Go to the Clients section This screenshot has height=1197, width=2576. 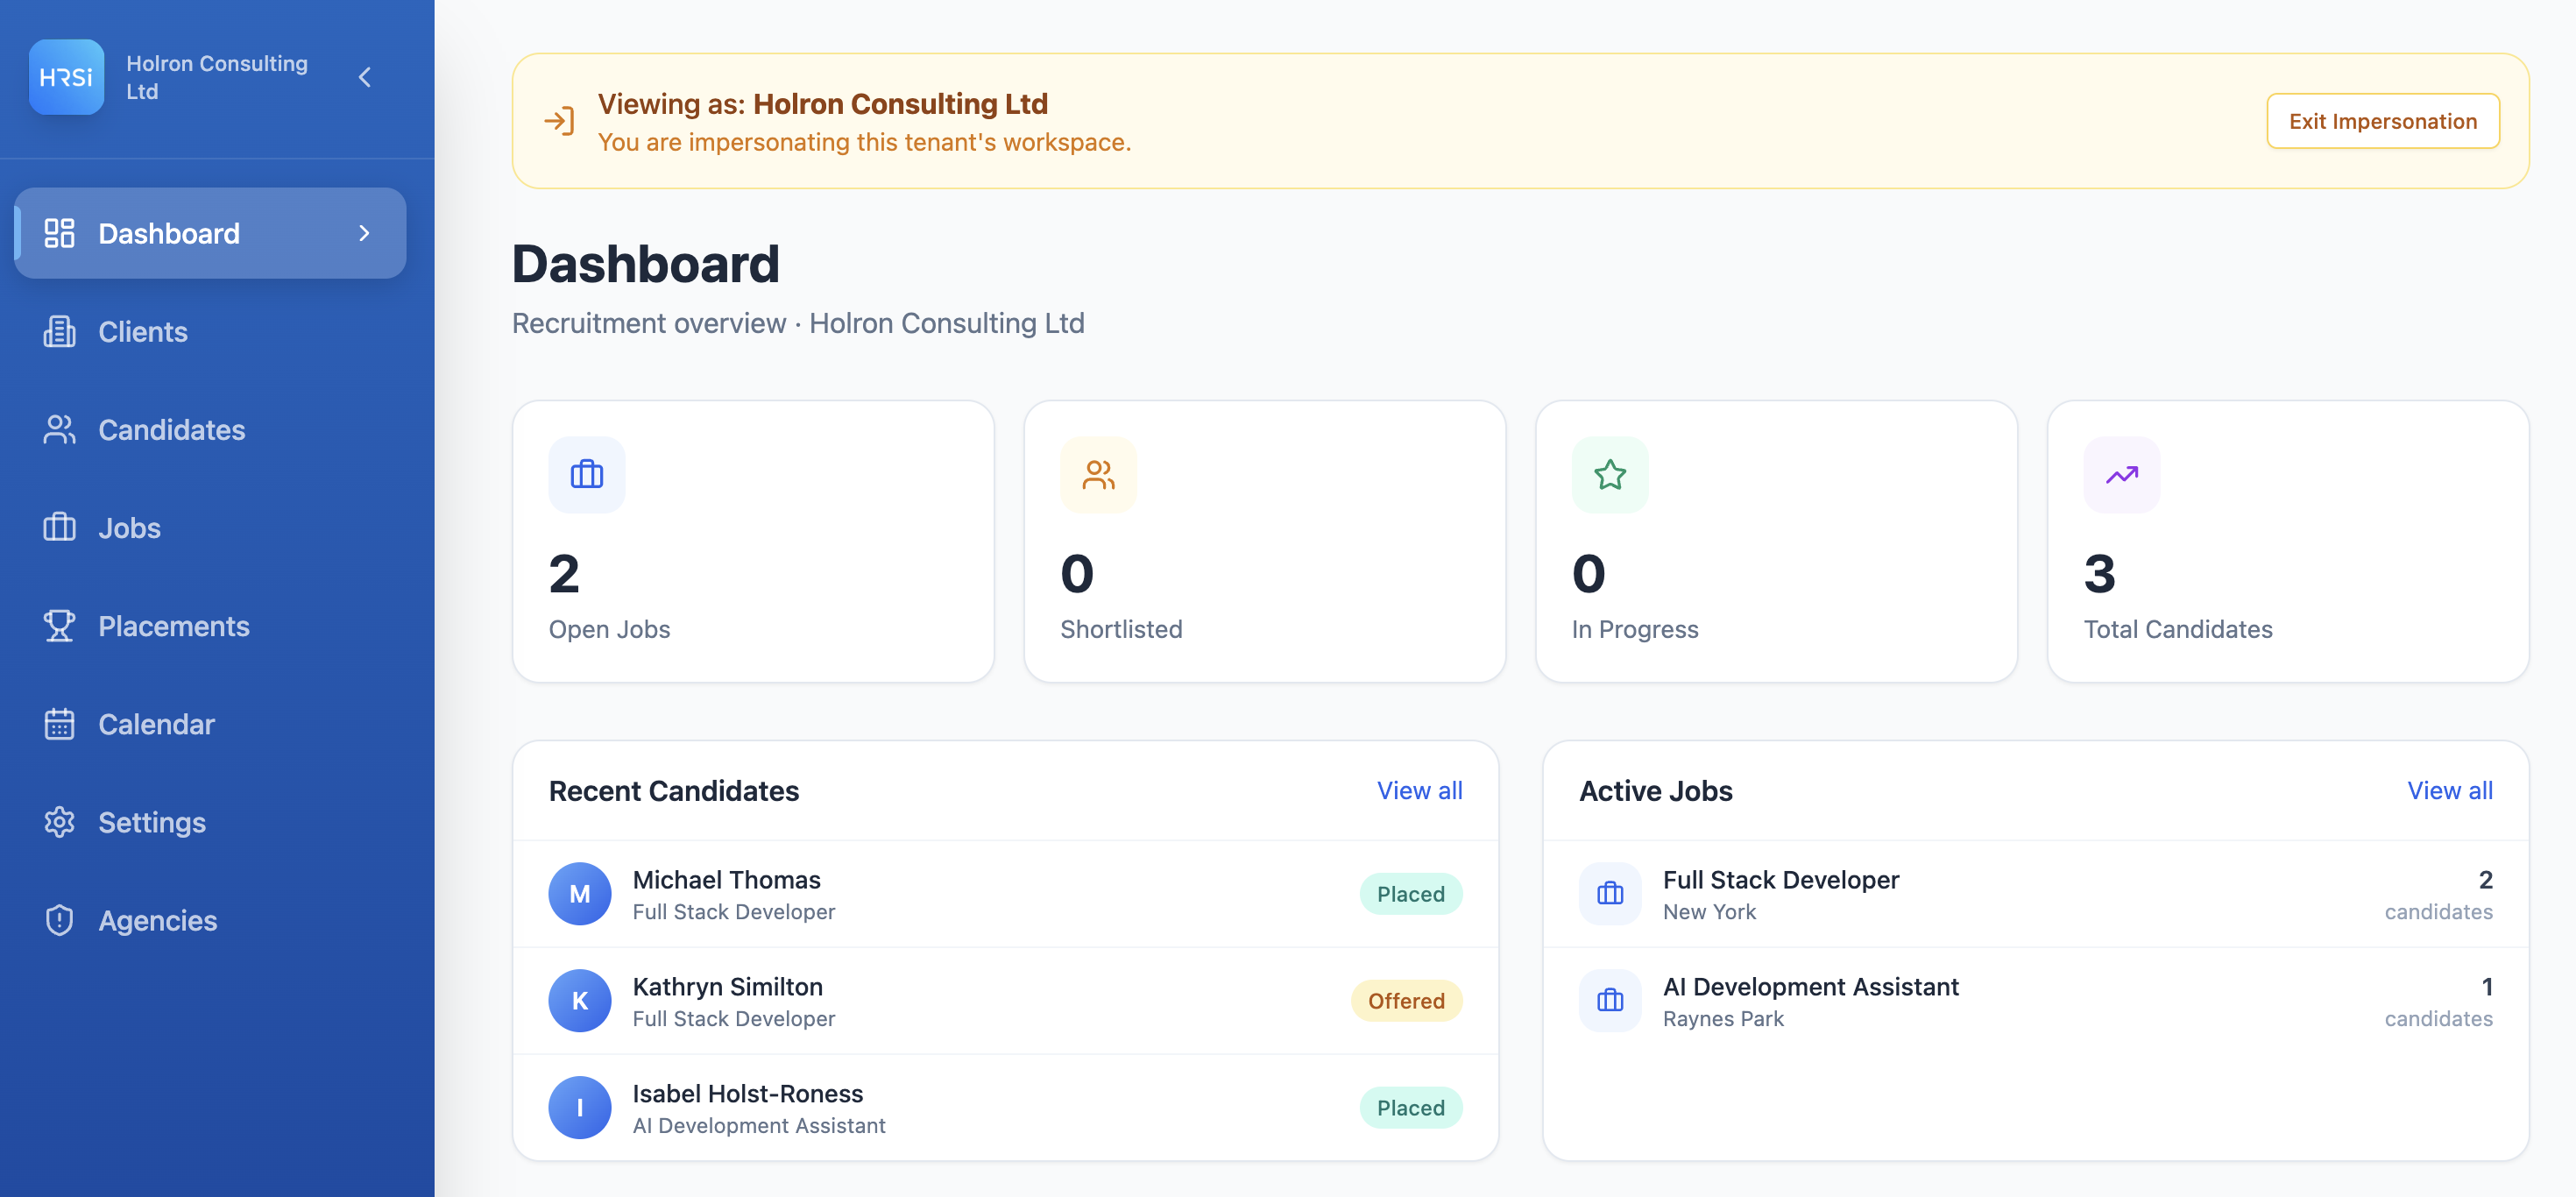pos(210,331)
